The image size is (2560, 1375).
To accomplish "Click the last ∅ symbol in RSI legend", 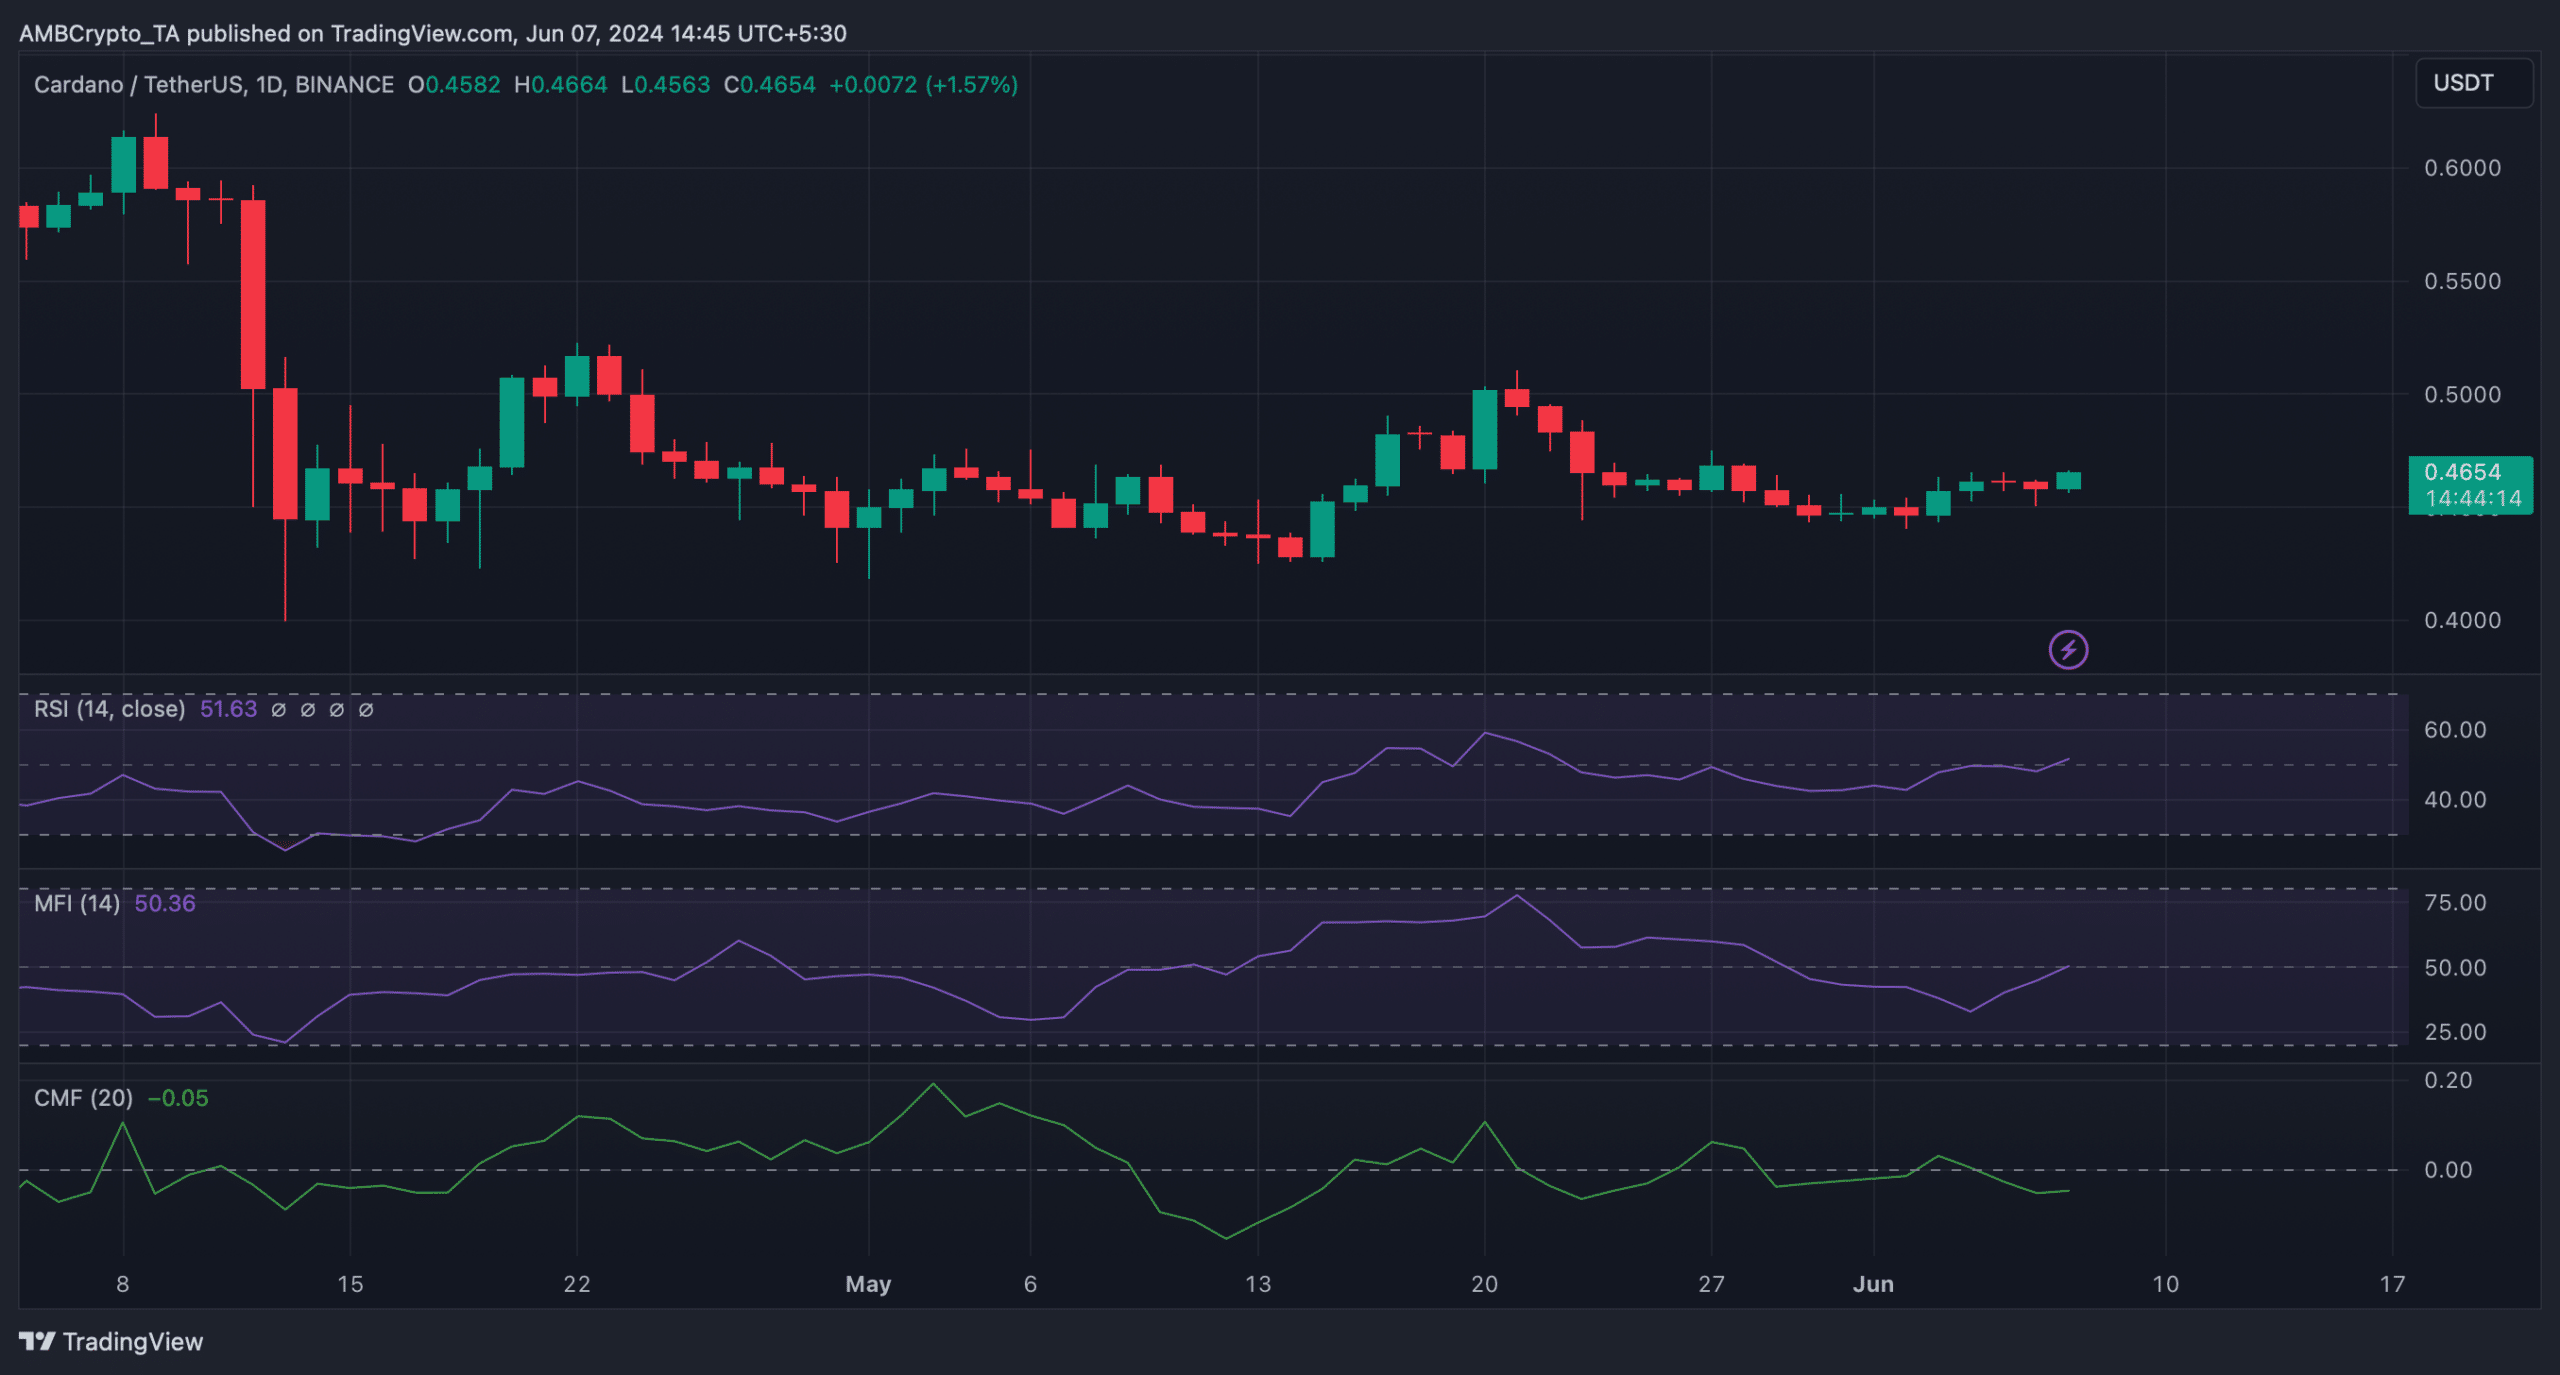I will pyautogui.click(x=366, y=709).
